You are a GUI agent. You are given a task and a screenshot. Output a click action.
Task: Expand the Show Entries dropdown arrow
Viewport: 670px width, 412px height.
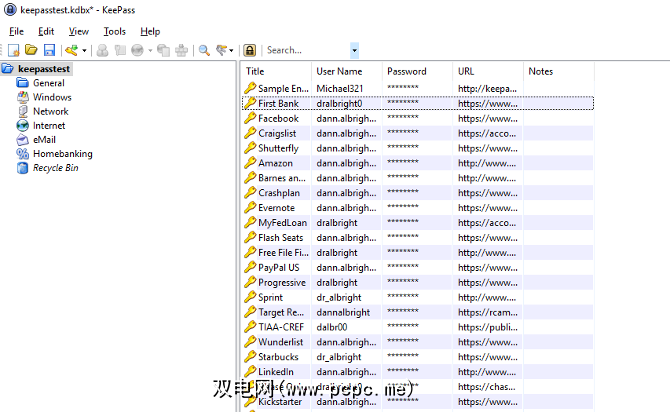[231, 51]
